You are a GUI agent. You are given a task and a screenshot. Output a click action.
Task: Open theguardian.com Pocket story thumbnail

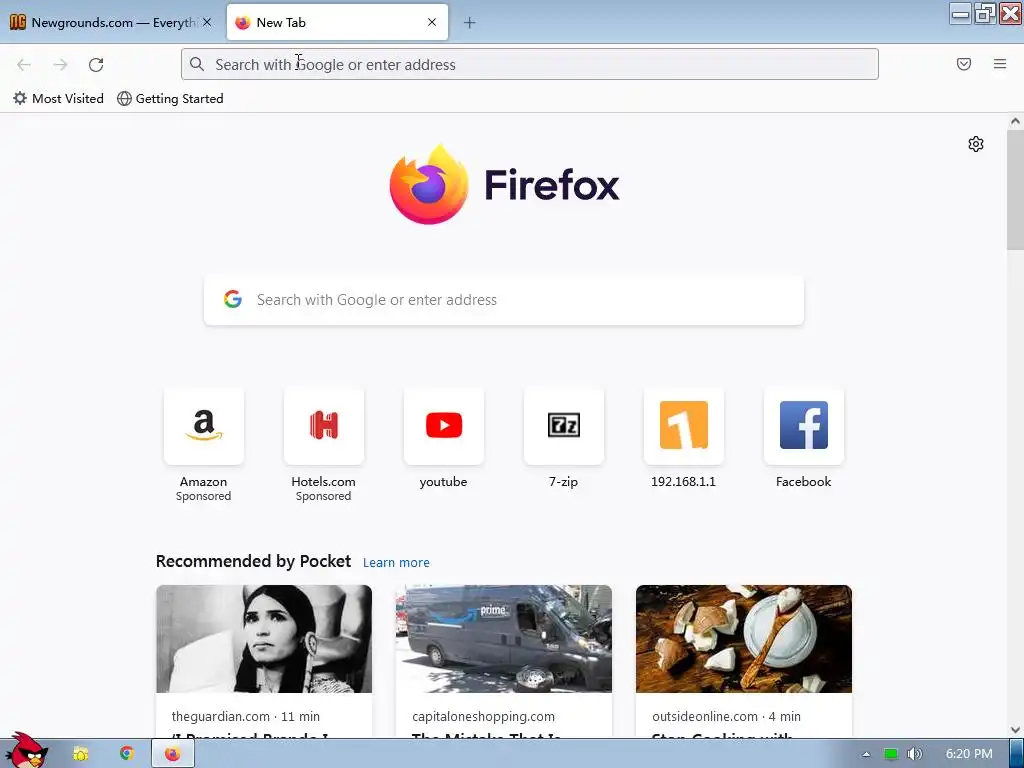tap(264, 639)
